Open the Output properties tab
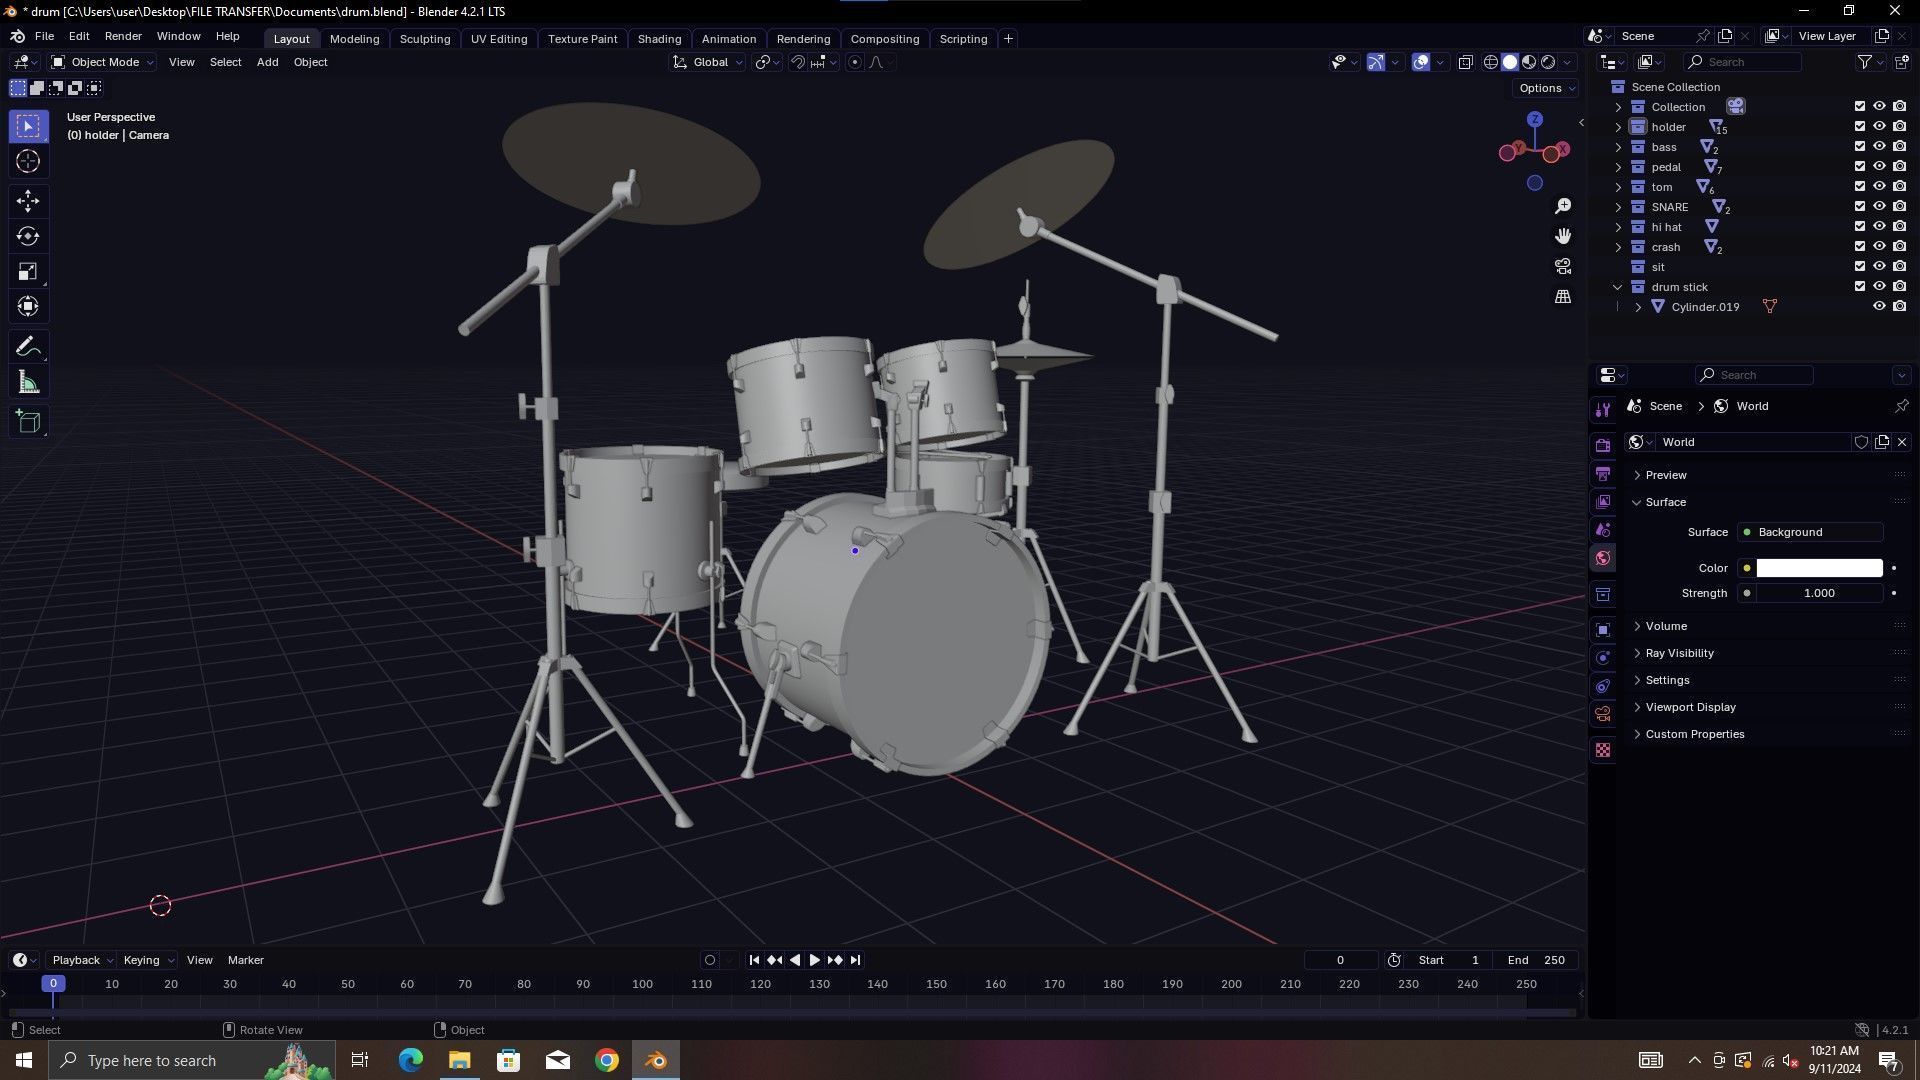Viewport: 1920px width, 1080px height. 1603,473
